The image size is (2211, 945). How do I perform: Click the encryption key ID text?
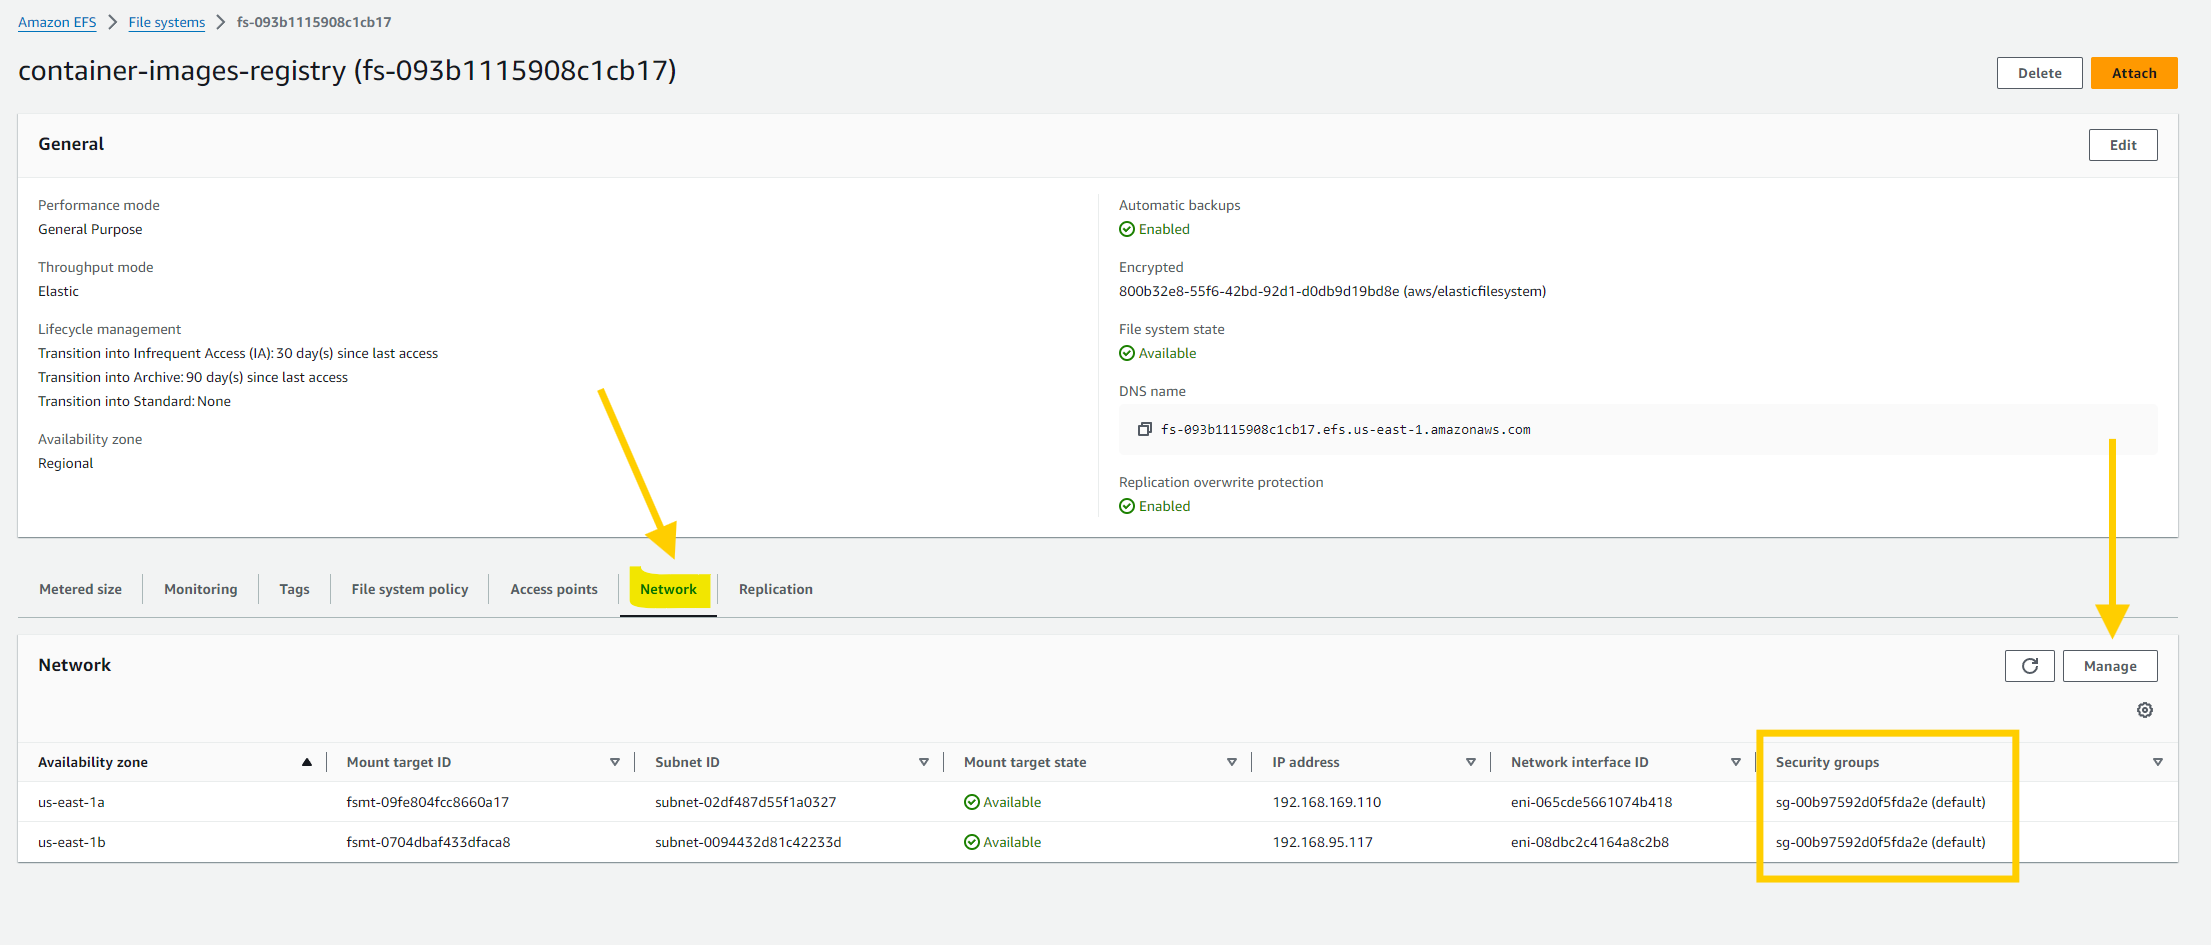[x=1332, y=291]
